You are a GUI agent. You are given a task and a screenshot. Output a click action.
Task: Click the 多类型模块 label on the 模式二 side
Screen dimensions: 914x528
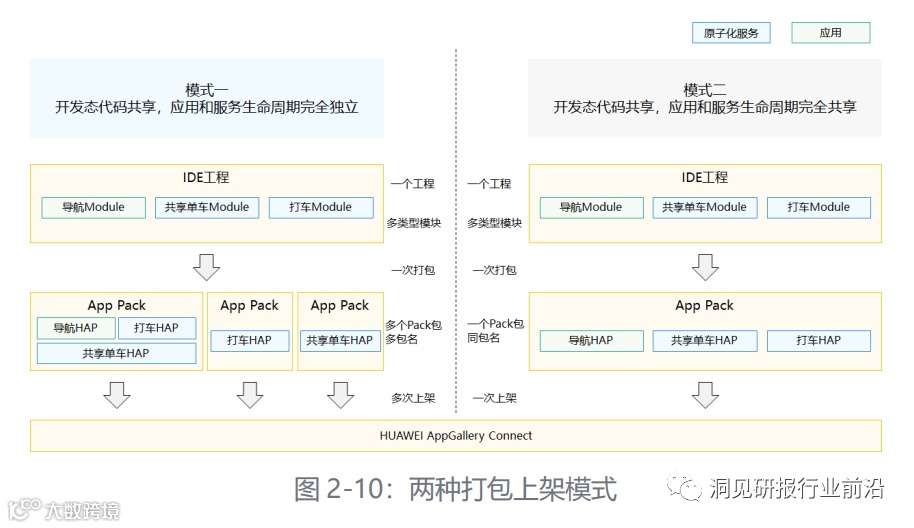click(x=494, y=223)
